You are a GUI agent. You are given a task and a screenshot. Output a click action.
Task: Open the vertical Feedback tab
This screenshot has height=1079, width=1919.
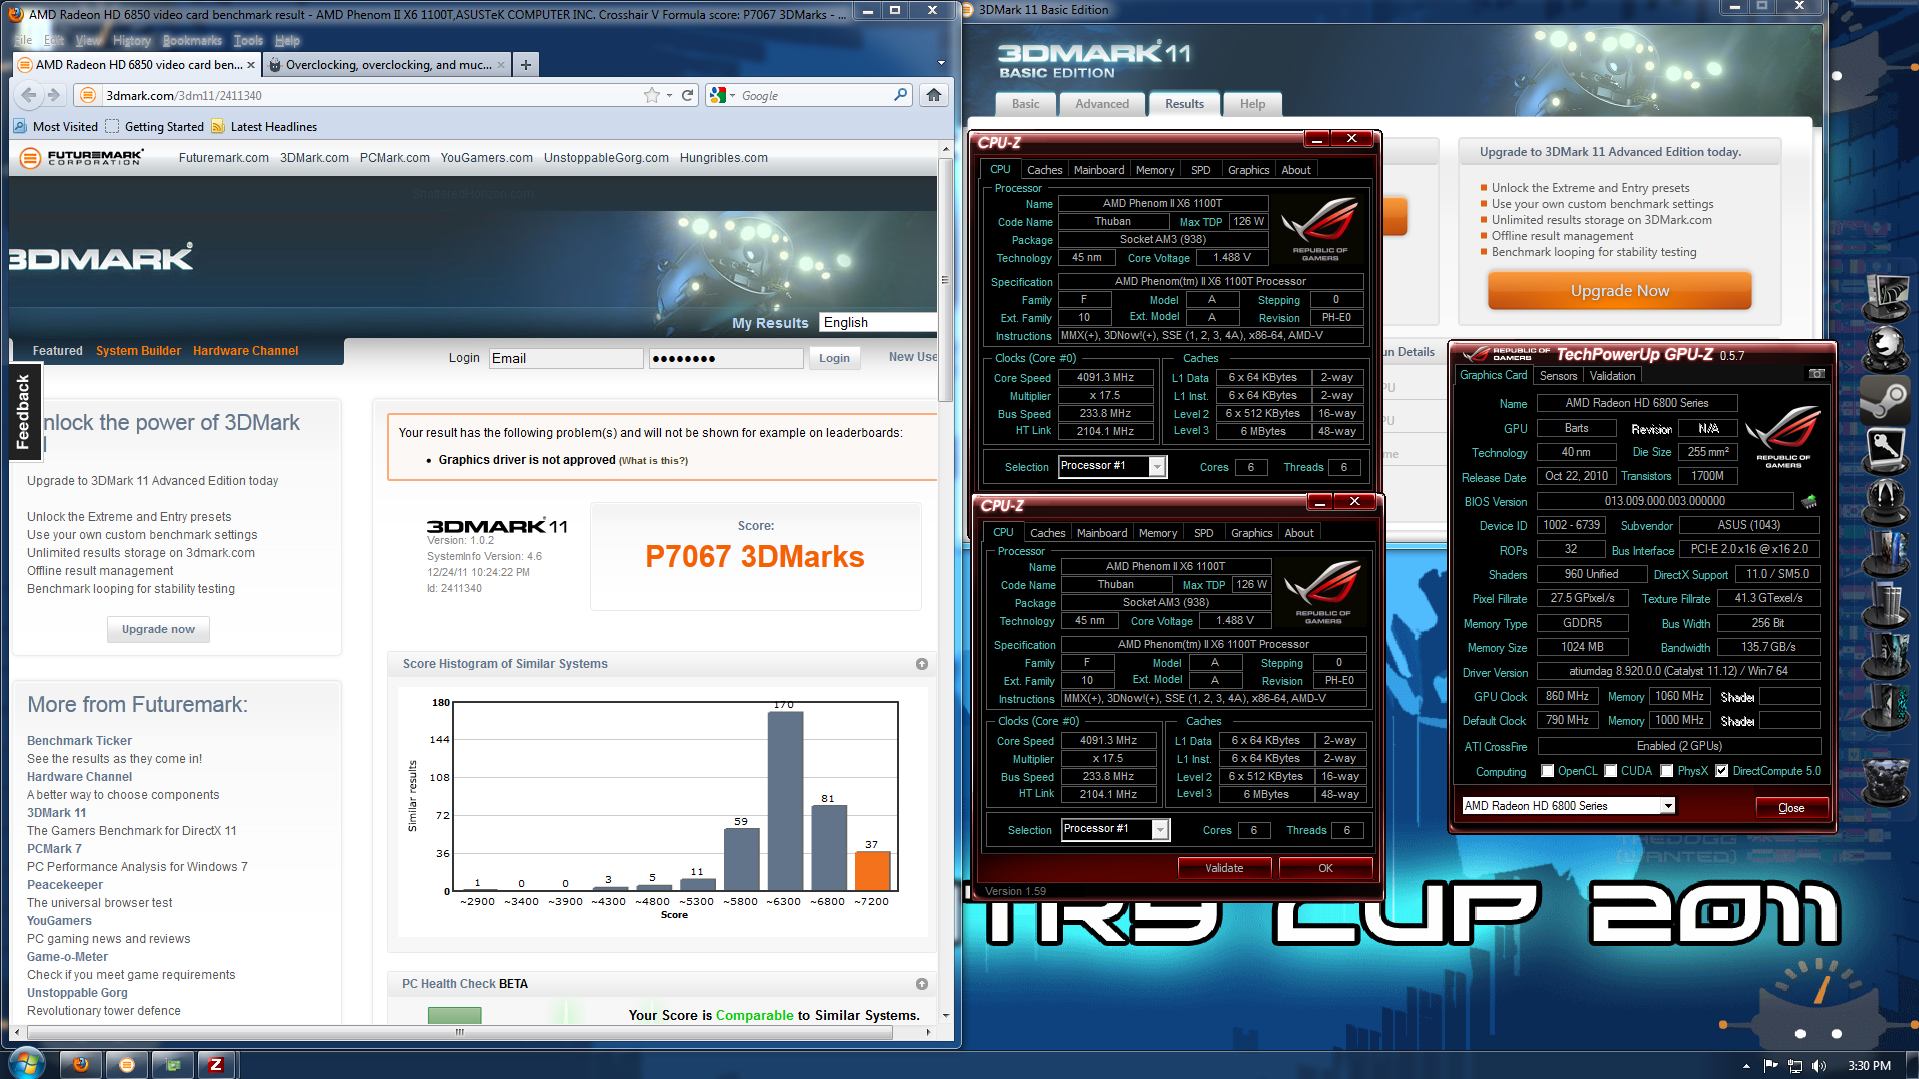24,412
